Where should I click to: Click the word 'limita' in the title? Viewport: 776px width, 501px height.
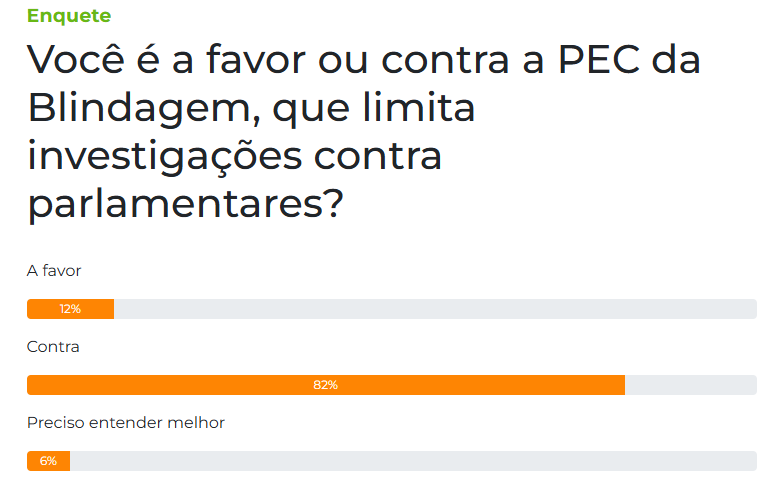tap(419, 106)
